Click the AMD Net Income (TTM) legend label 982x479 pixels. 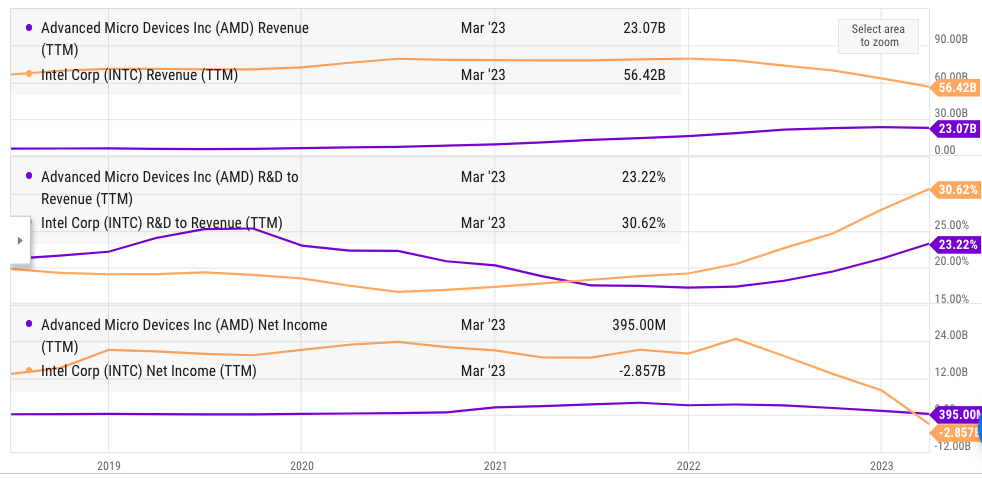(x=184, y=336)
